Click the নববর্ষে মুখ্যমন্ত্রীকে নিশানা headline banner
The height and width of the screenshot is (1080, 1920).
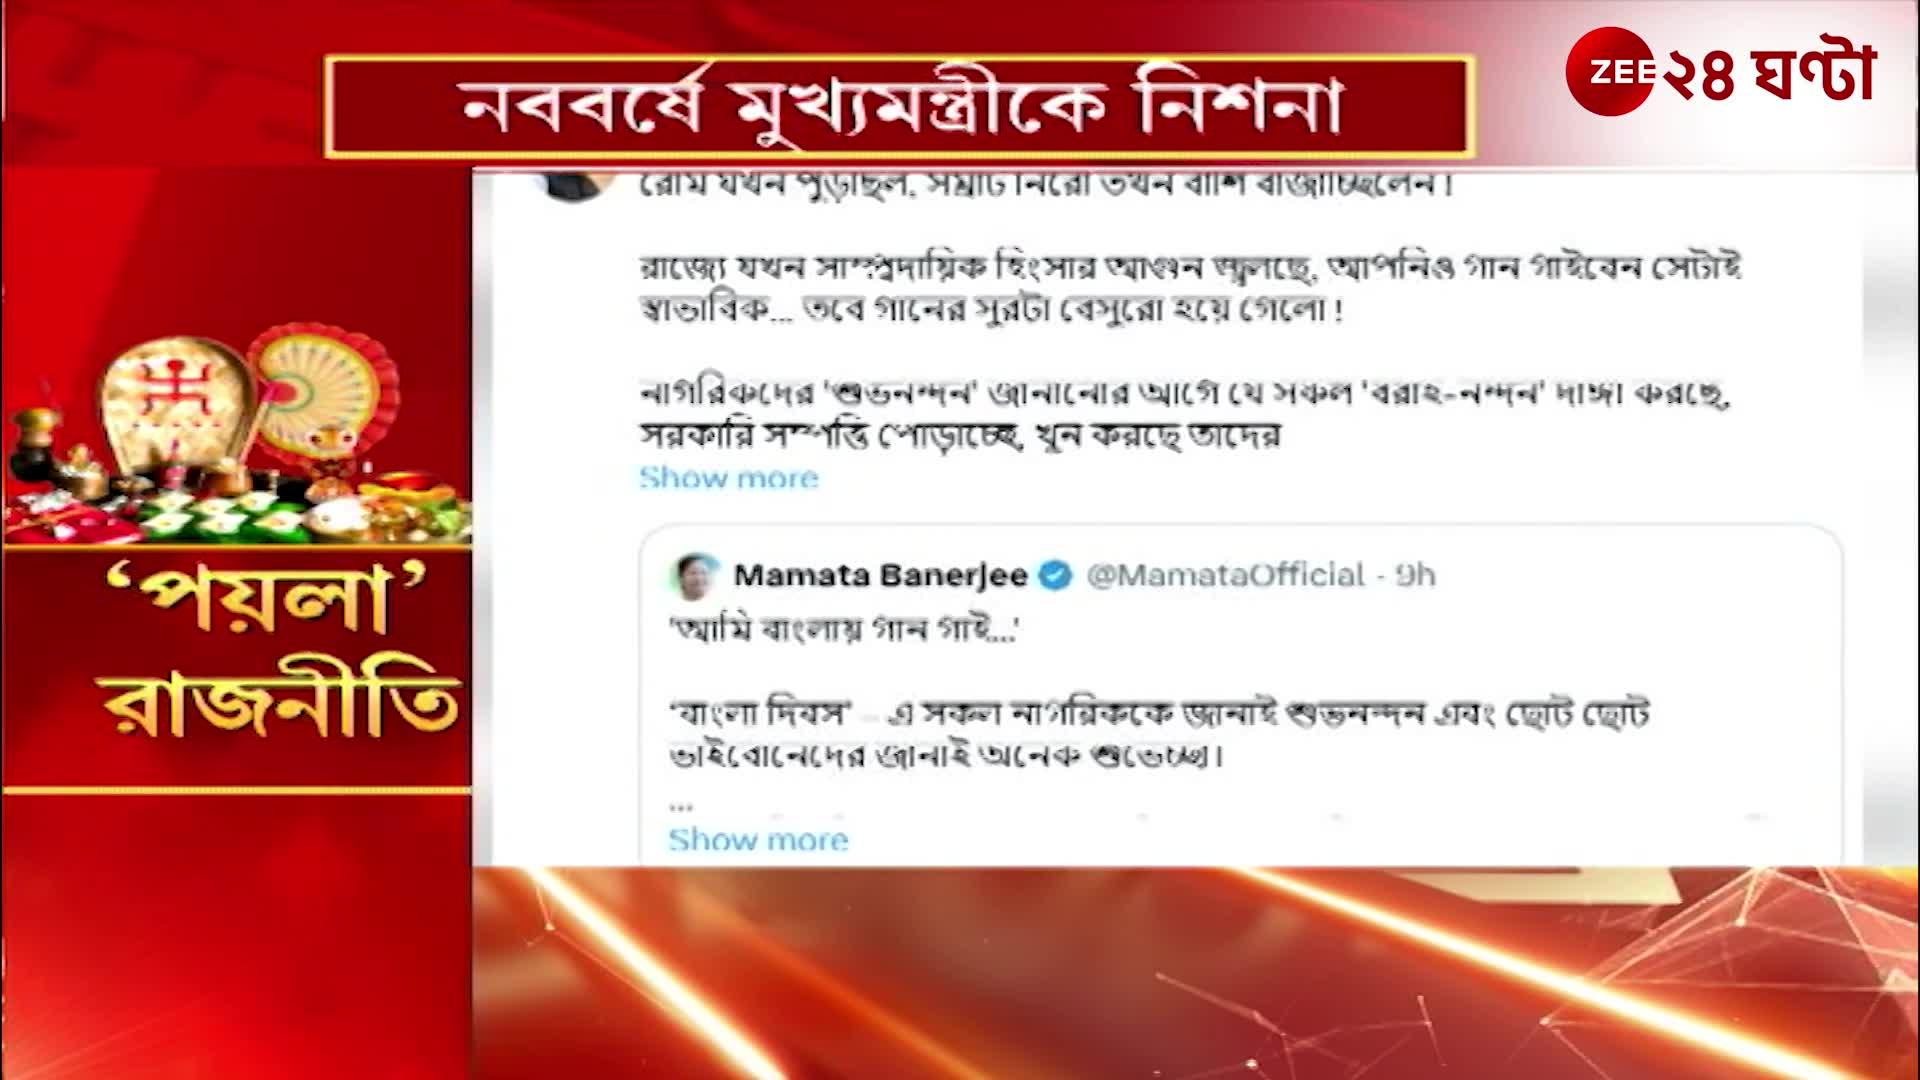click(x=899, y=107)
